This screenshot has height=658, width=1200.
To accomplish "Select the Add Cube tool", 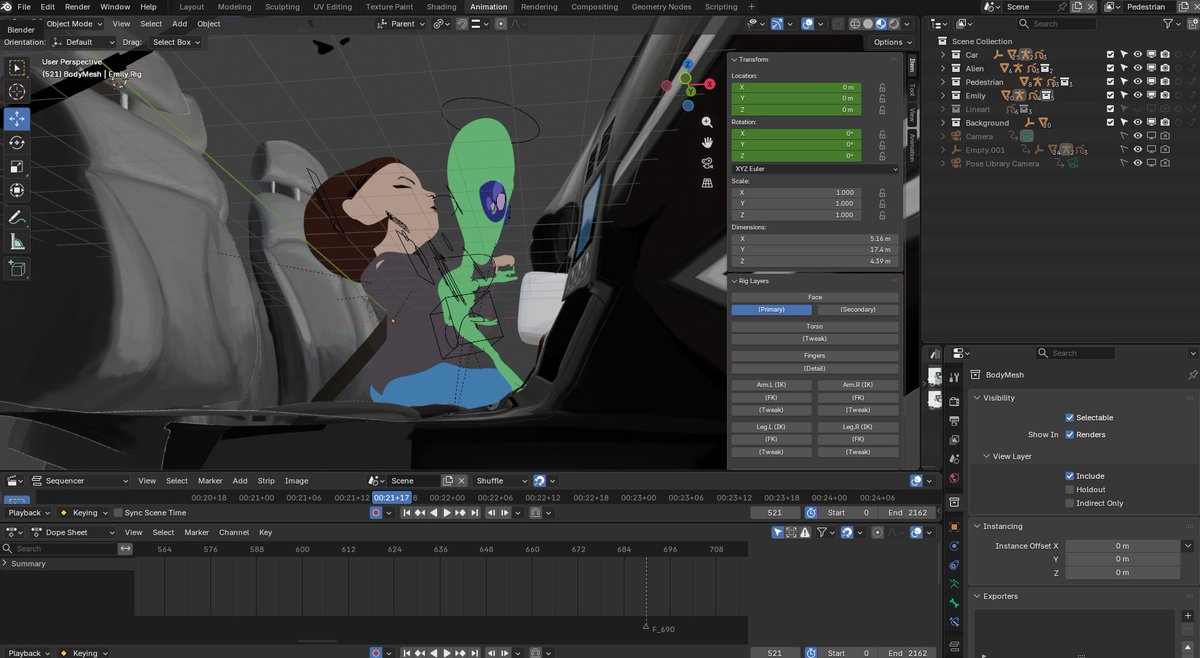I will [x=17, y=268].
